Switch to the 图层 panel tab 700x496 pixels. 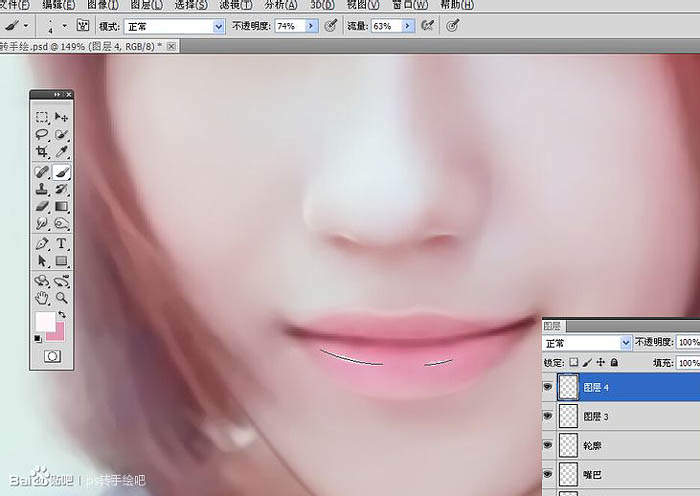coord(552,325)
